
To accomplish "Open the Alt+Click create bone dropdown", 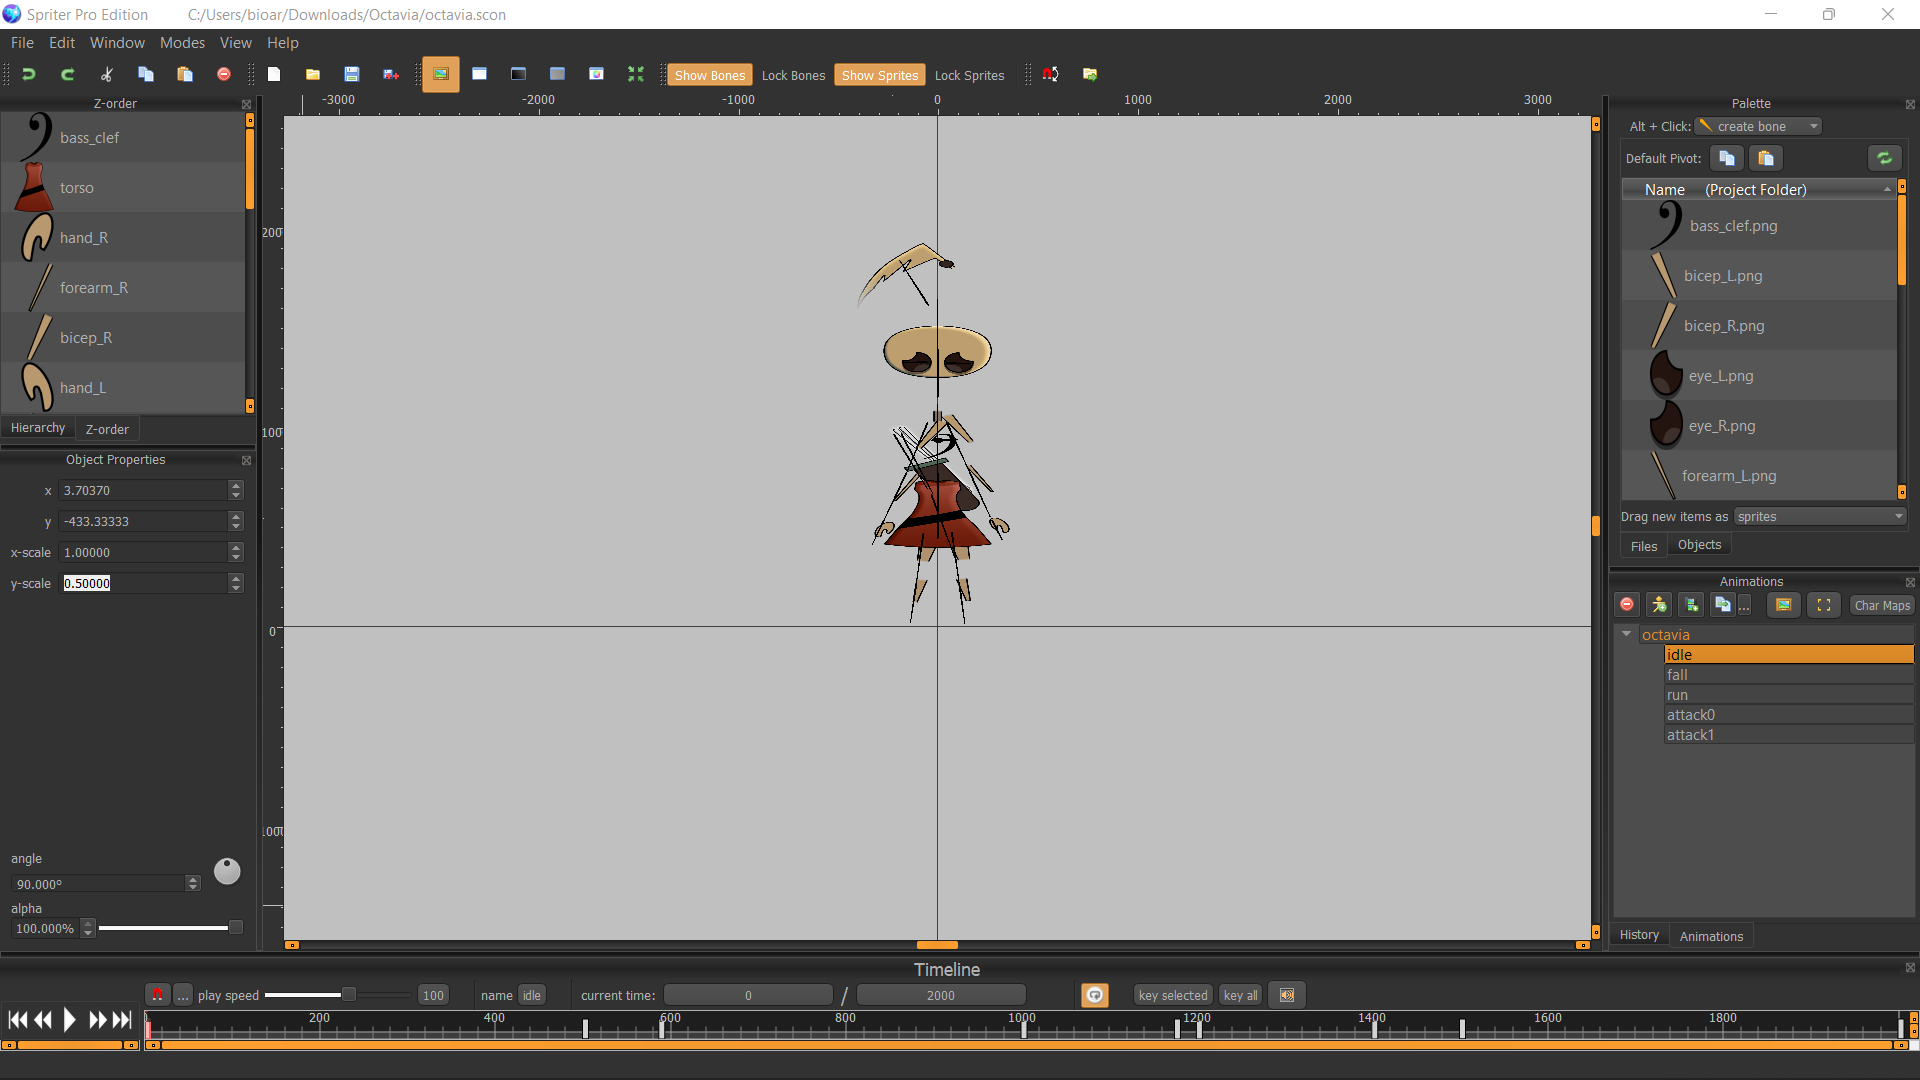I will coord(1758,126).
